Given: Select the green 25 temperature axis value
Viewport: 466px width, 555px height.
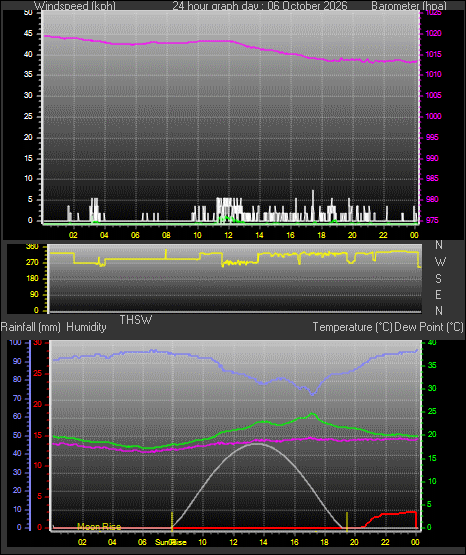Looking at the screenshot, I should [x=432, y=412].
